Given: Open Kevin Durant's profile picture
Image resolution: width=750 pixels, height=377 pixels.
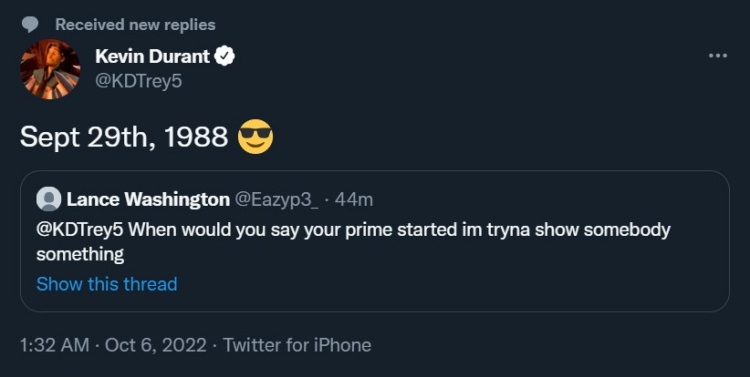Looking at the screenshot, I should tap(50, 69).
